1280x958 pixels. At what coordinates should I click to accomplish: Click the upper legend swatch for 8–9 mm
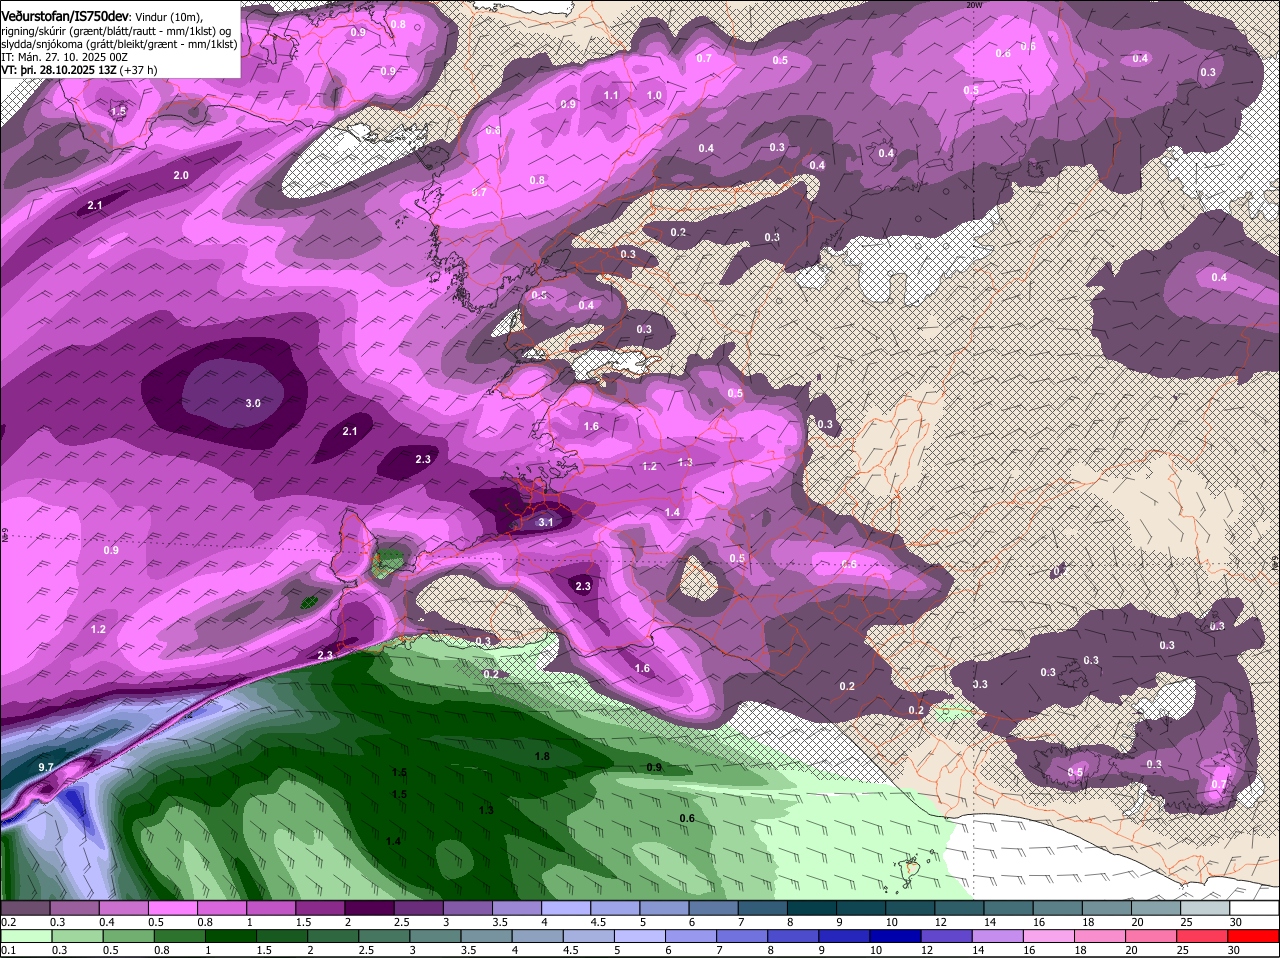pos(810,908)
